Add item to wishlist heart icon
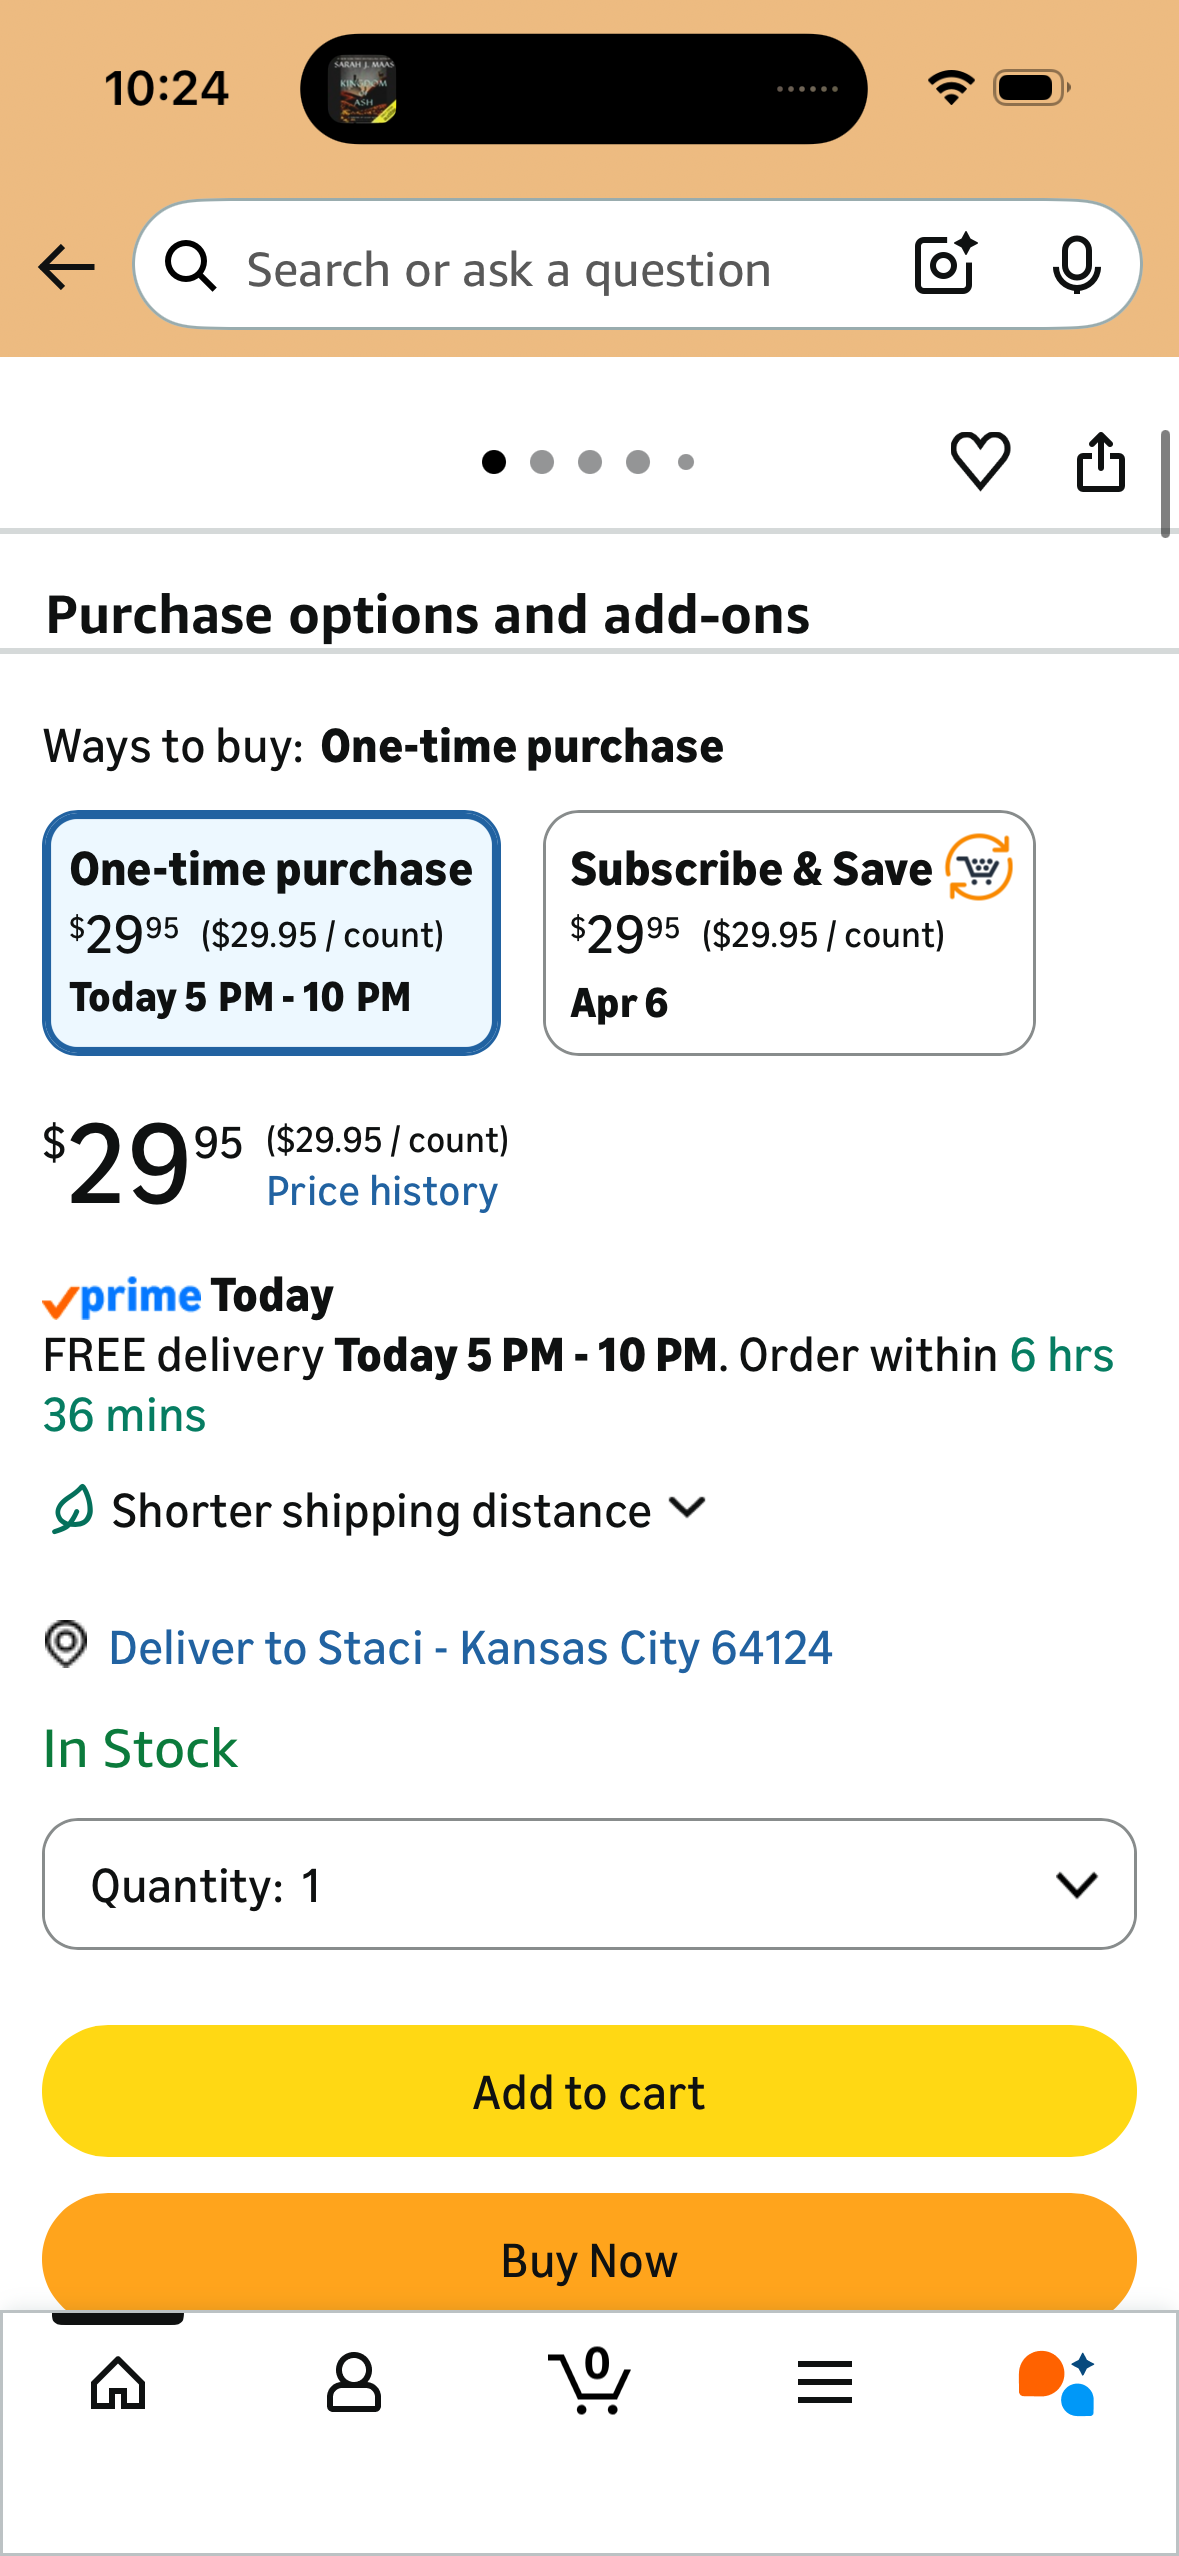This screenshot has height=2556, width=1179. click(x=980, y=461)
